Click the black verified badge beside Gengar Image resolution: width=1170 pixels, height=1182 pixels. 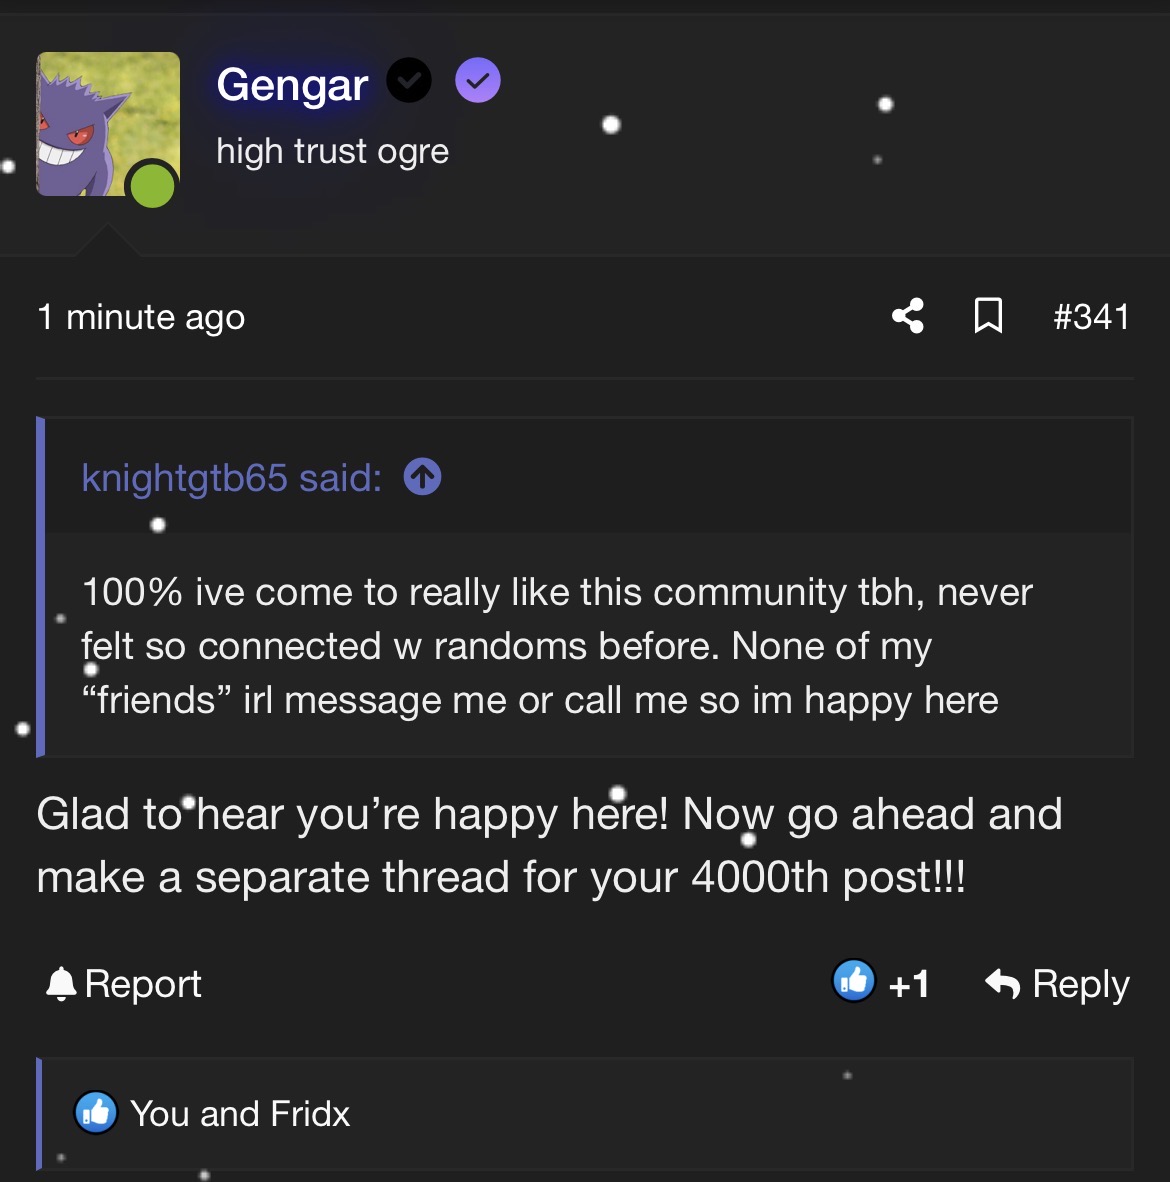click(409, 81)
